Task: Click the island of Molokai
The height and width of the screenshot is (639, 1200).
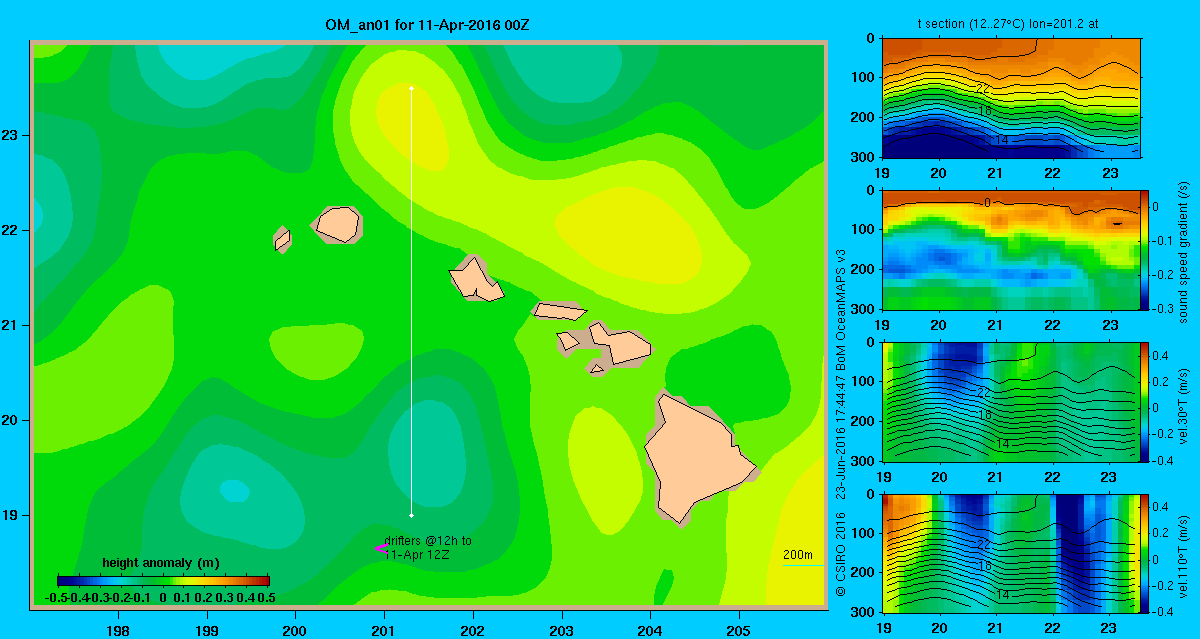Action: tap(559, 311)
